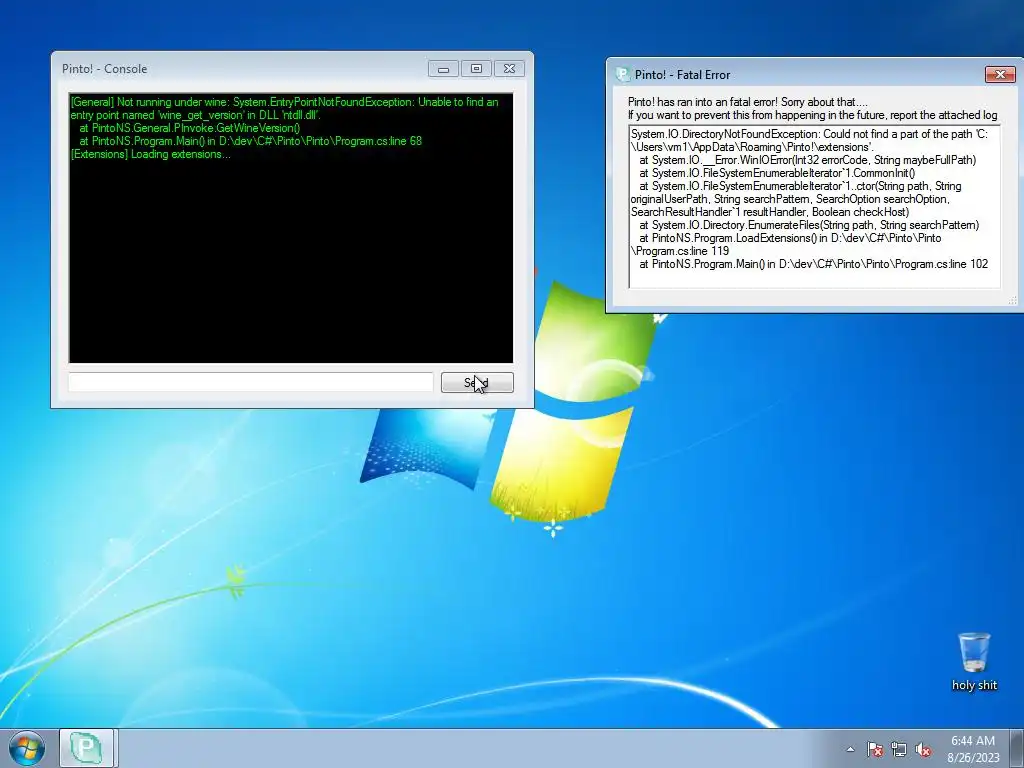Image resolution: width=1024 pixels, height=768 pixels.
Task: Click the date 8/26/2023 in tray
Action: tap(973, 758)
